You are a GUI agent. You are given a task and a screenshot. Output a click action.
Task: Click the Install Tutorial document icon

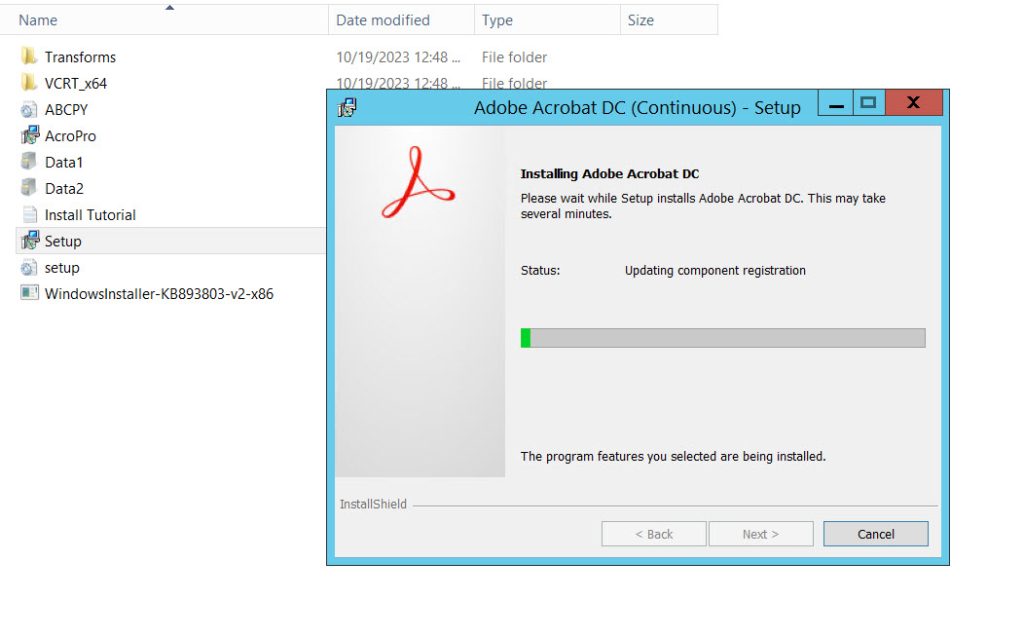[29, 214]
